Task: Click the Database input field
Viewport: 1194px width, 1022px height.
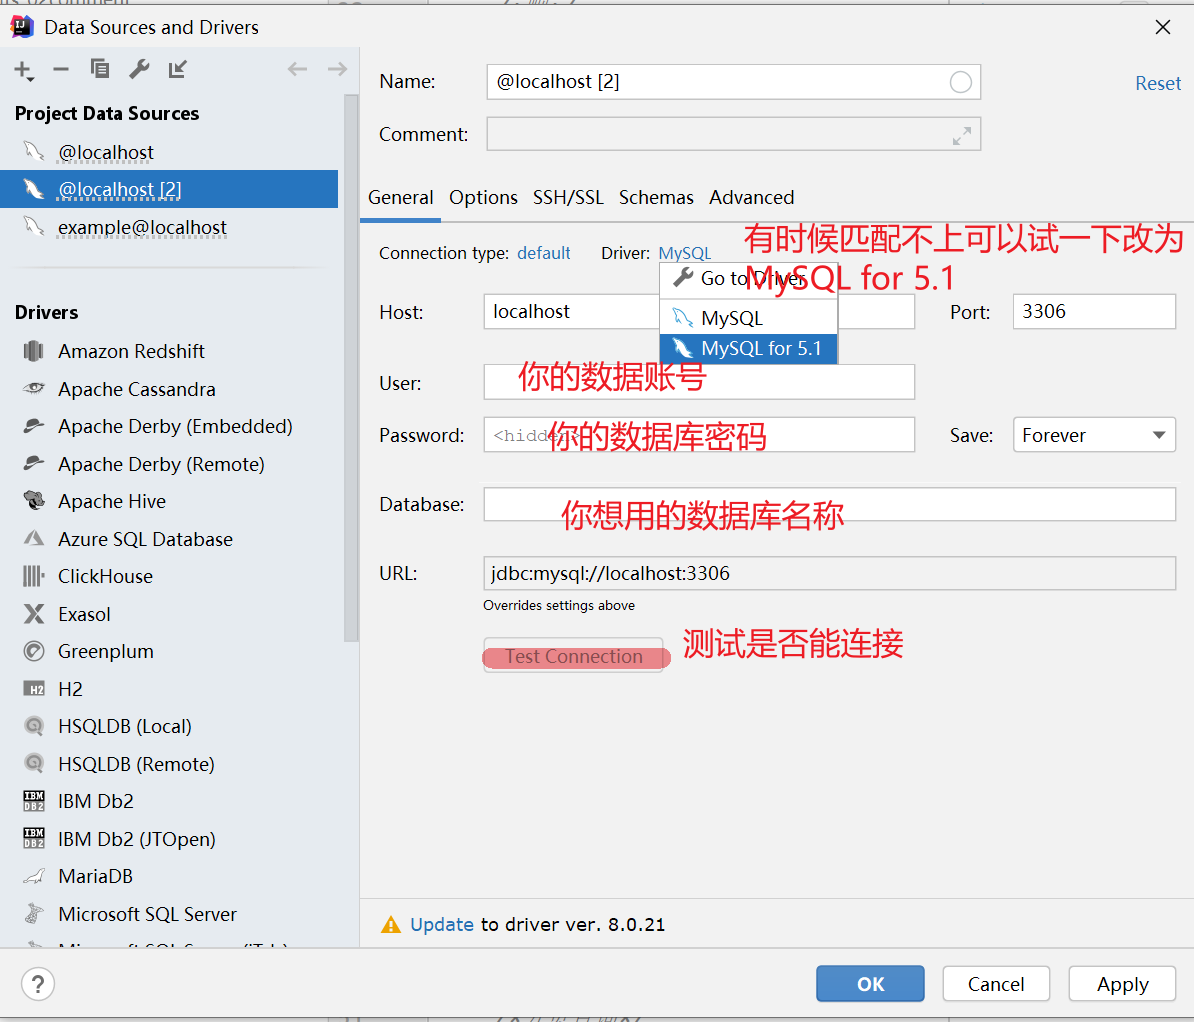Action: [830, 504]
